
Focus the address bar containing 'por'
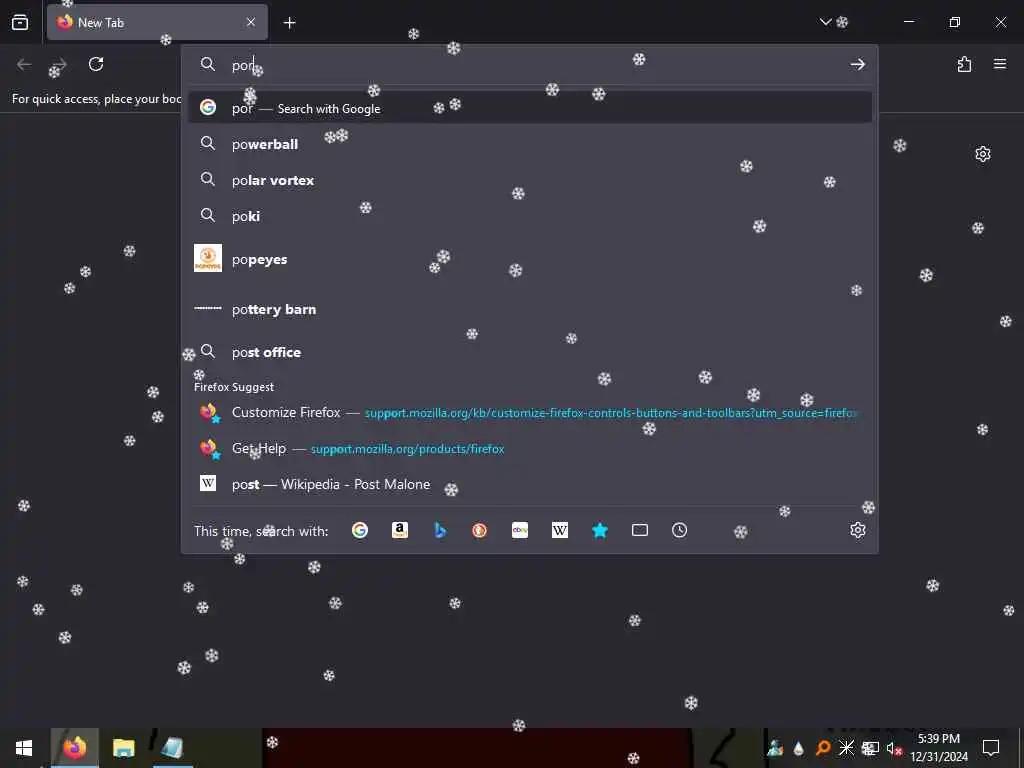[x=529, y=65]
